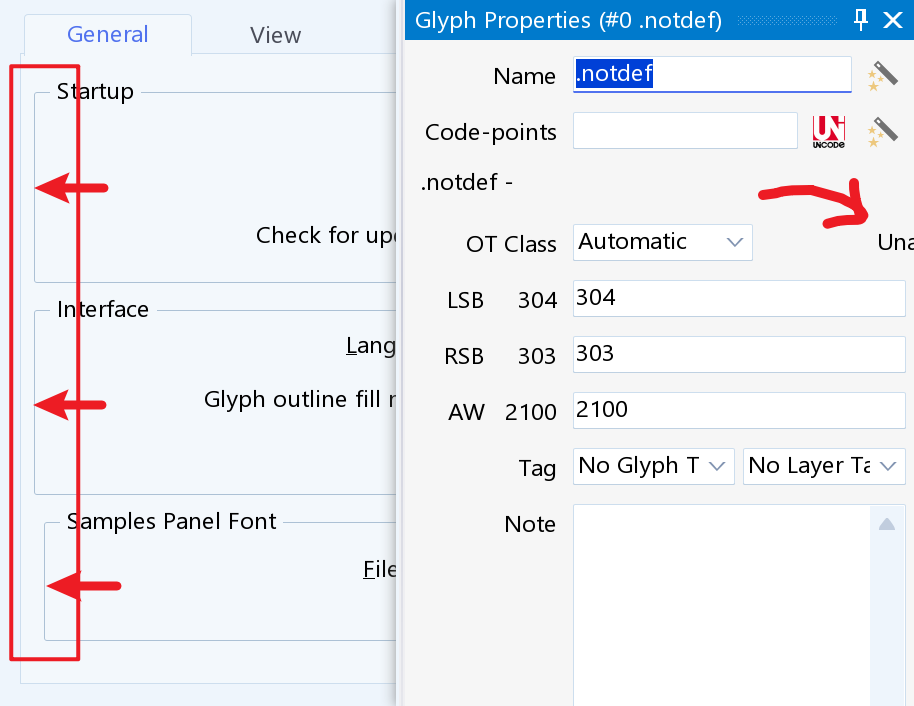This screenshot has height=706, width=914.
Task: Click the Note scrollbar up arrow
Action: [x=887, y=524]
